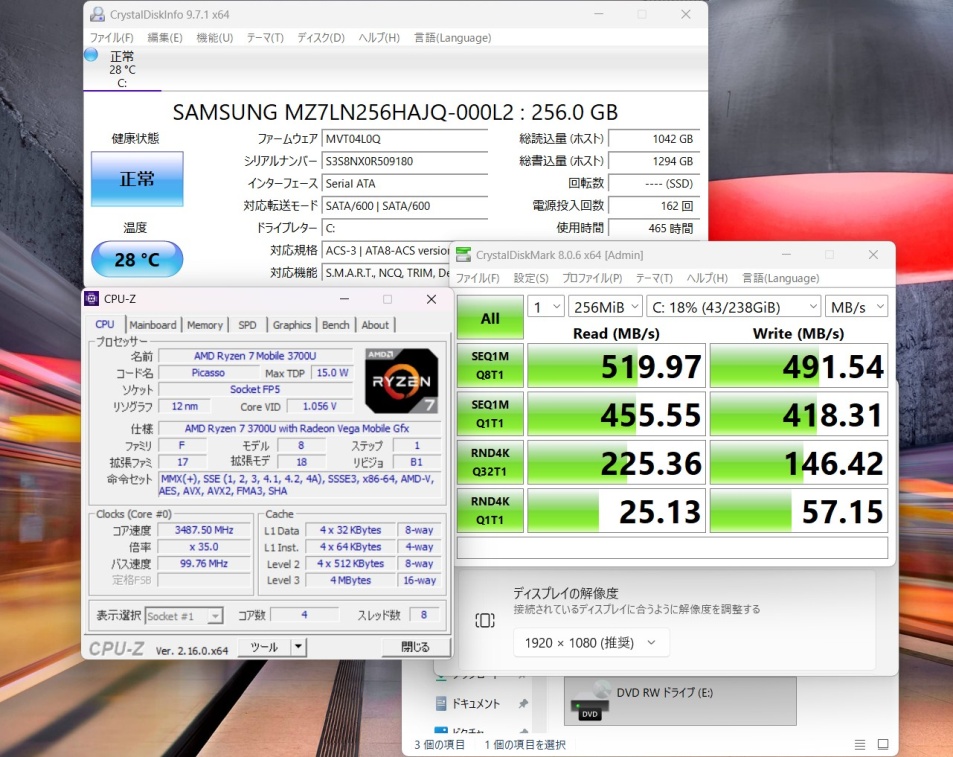Screen dimensions: 953x757
Task: Open the target drive dropdown C: 18%
Action: [x=734, y=307]
